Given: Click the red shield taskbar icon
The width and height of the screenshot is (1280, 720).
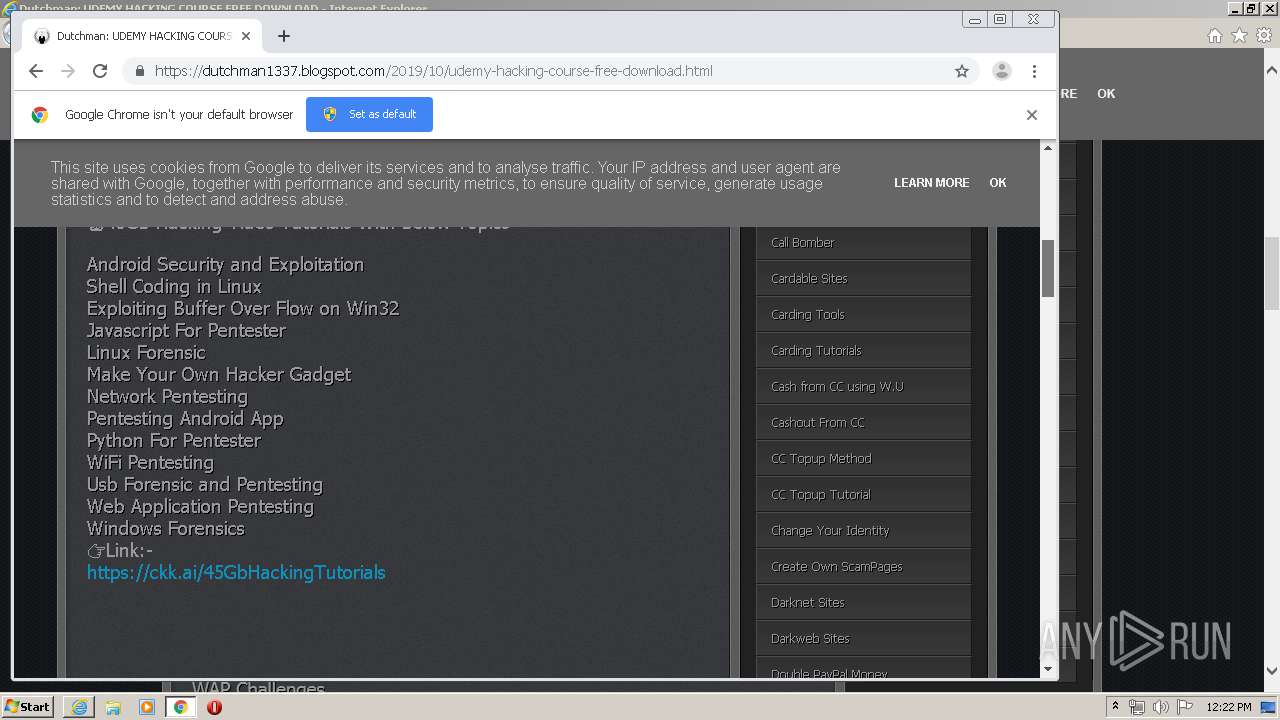Looking at the screenshot, I should point(214,707).
